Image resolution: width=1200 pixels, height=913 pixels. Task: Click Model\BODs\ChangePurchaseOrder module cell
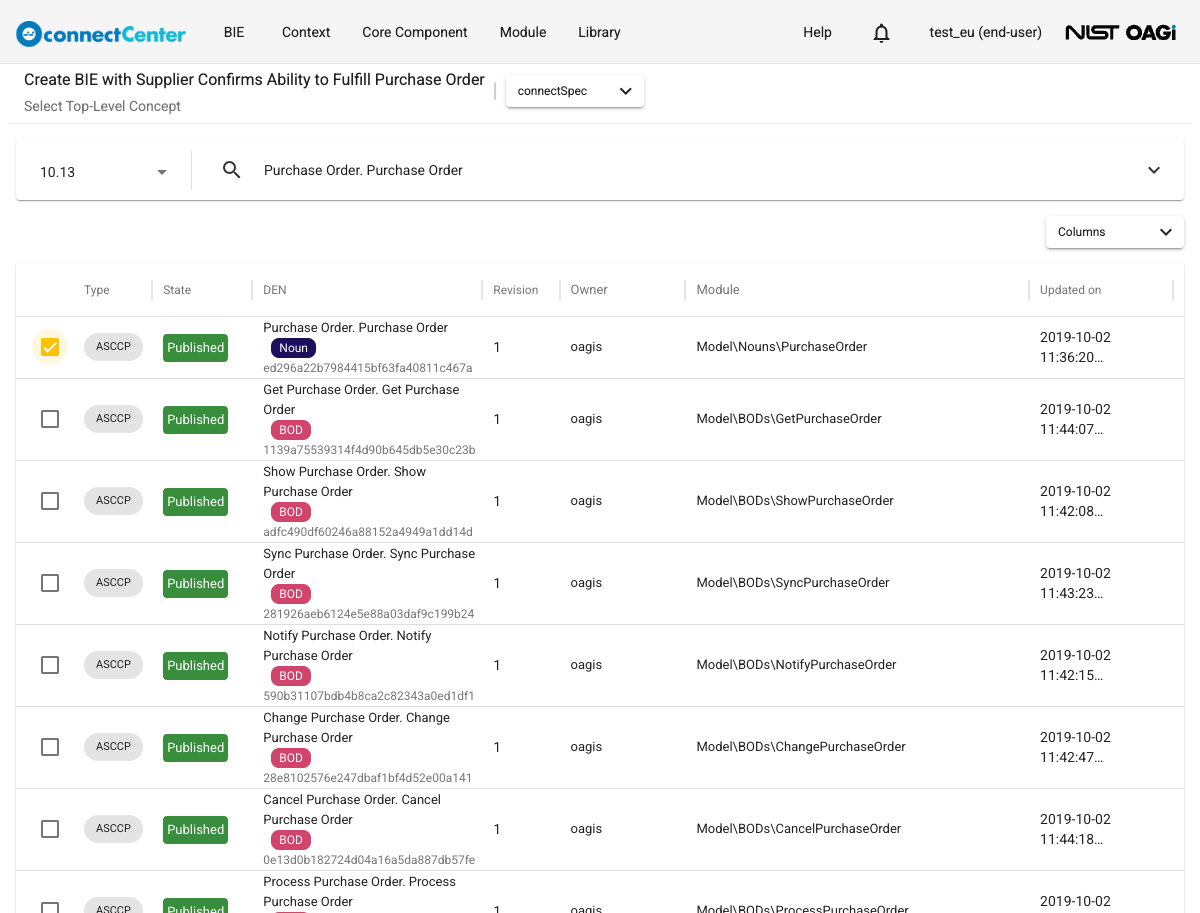click(x=801, y=747)
